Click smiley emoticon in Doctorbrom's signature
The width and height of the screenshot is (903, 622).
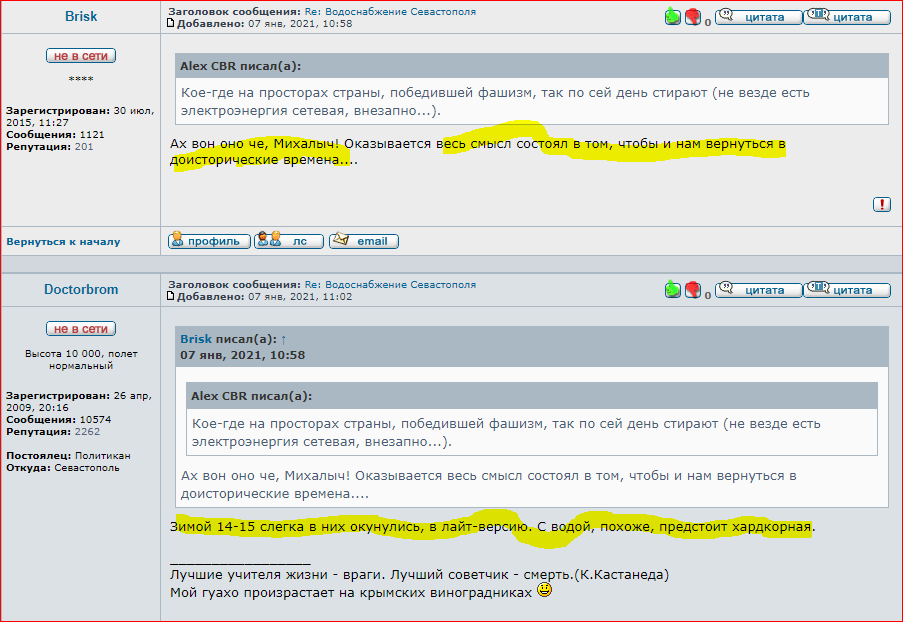pyautogui.click(x=544, y=590)
